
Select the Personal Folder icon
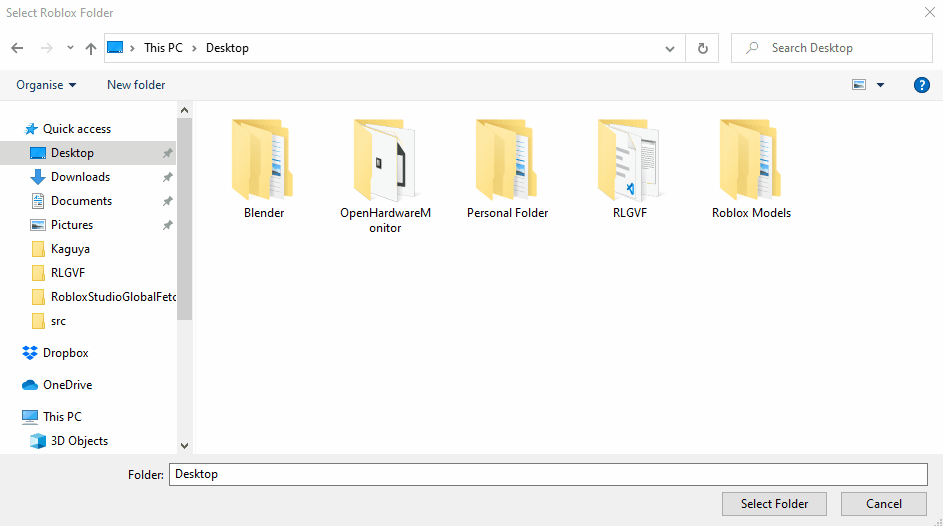click(507, 160)
